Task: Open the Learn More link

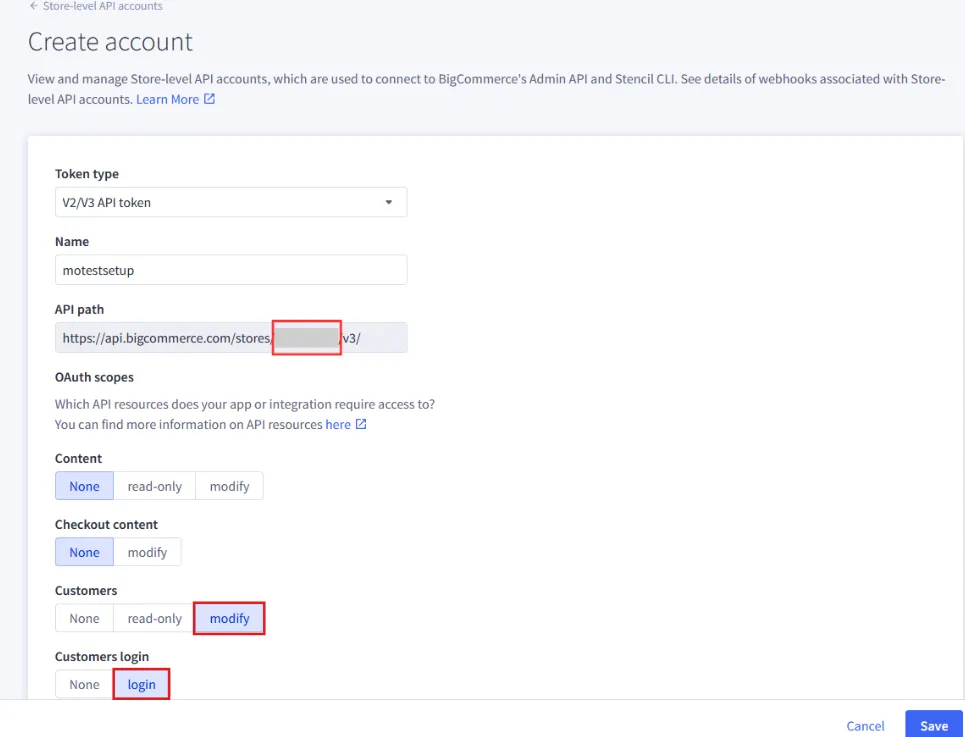Action: (x=167, y=99)
